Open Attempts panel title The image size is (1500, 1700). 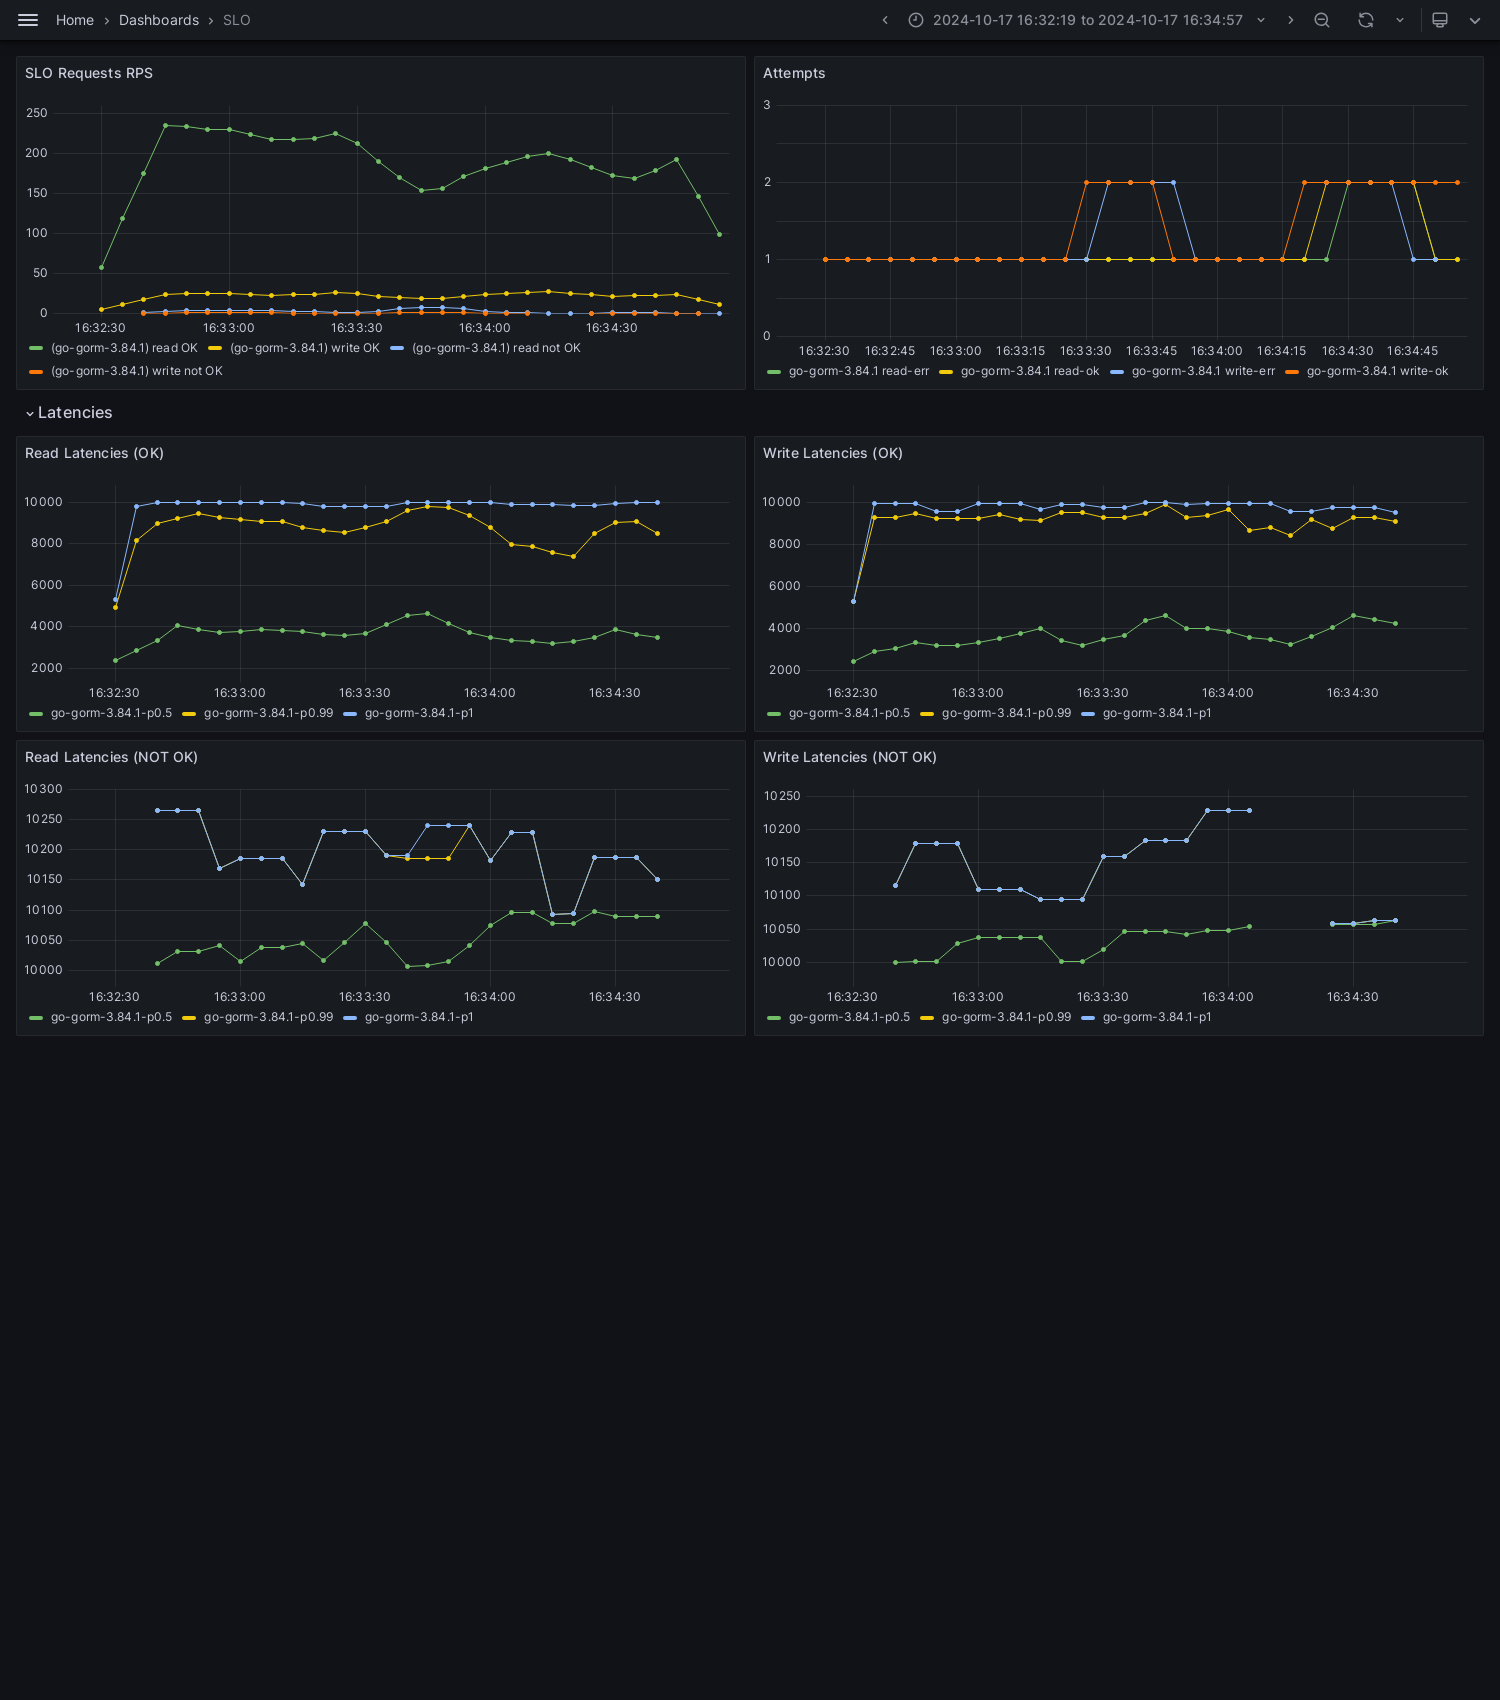794,73
